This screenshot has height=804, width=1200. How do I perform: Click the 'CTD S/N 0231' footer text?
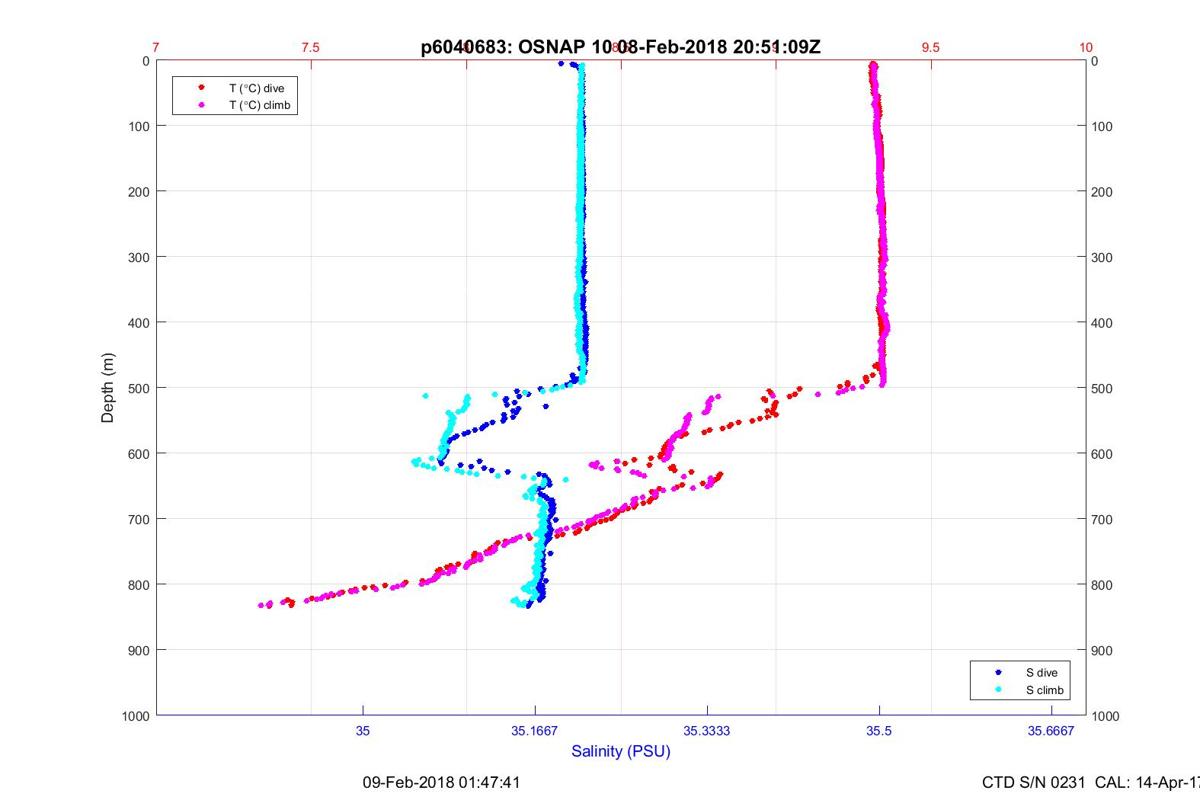(x=1032, y=782)
